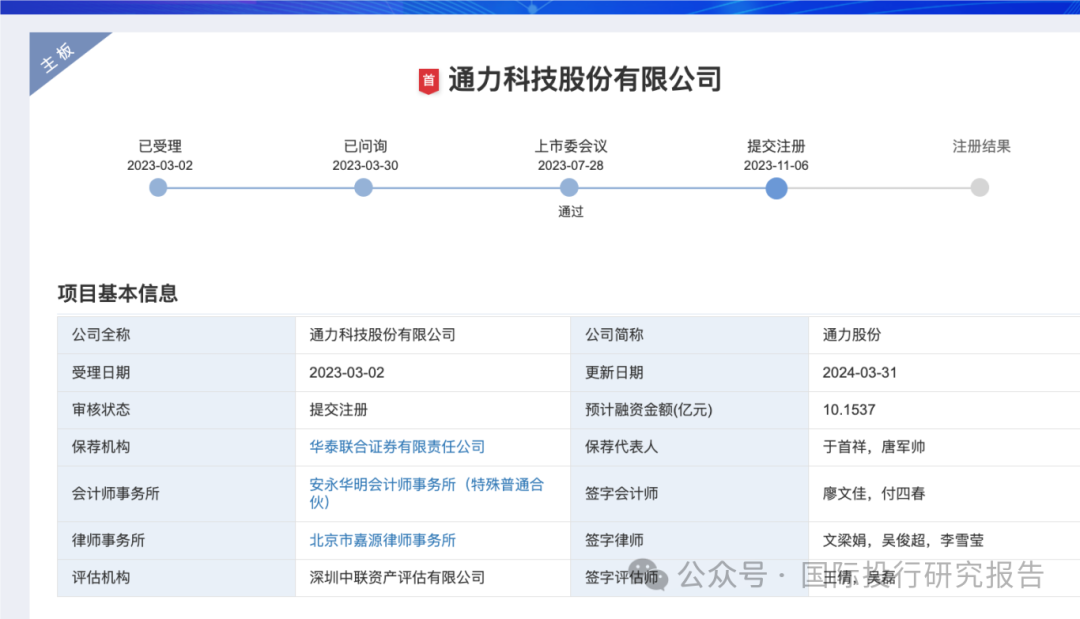Open the 安永华明会计师事务所 link
The width and height of the screenshot is (1080, 619).
click(427, 493)
